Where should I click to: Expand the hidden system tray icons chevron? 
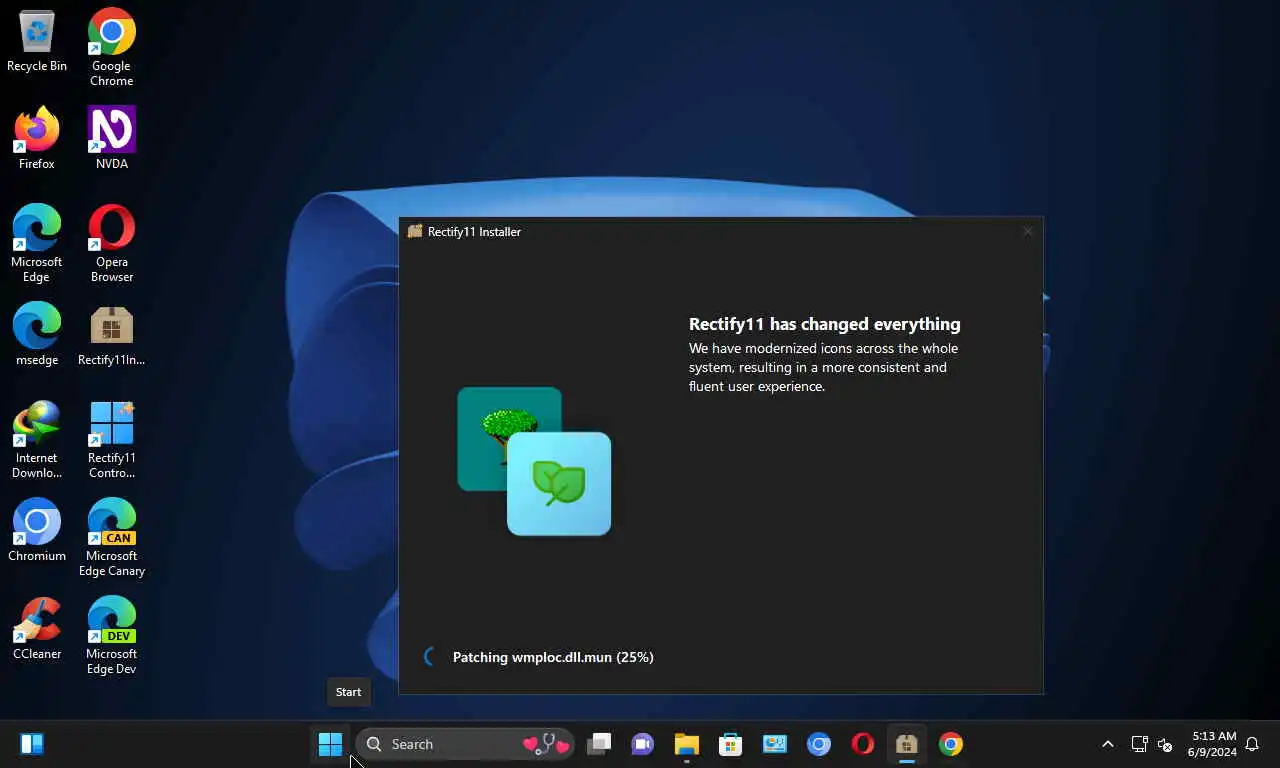(x=1107, y=744)
